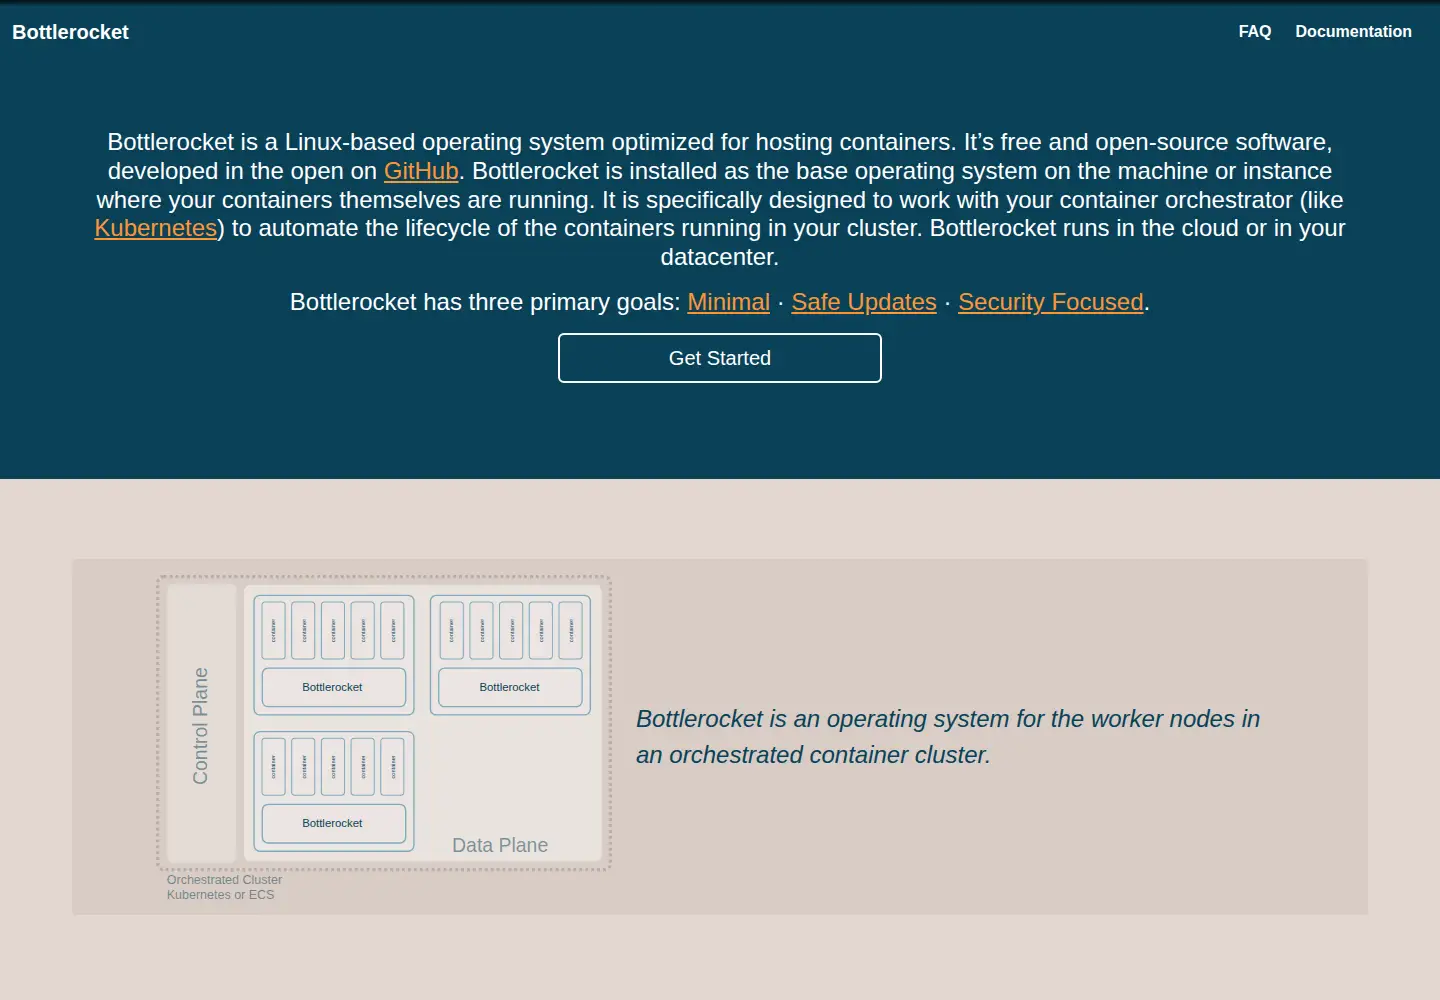Jump to the Security Focused goal

point(1051,302)
